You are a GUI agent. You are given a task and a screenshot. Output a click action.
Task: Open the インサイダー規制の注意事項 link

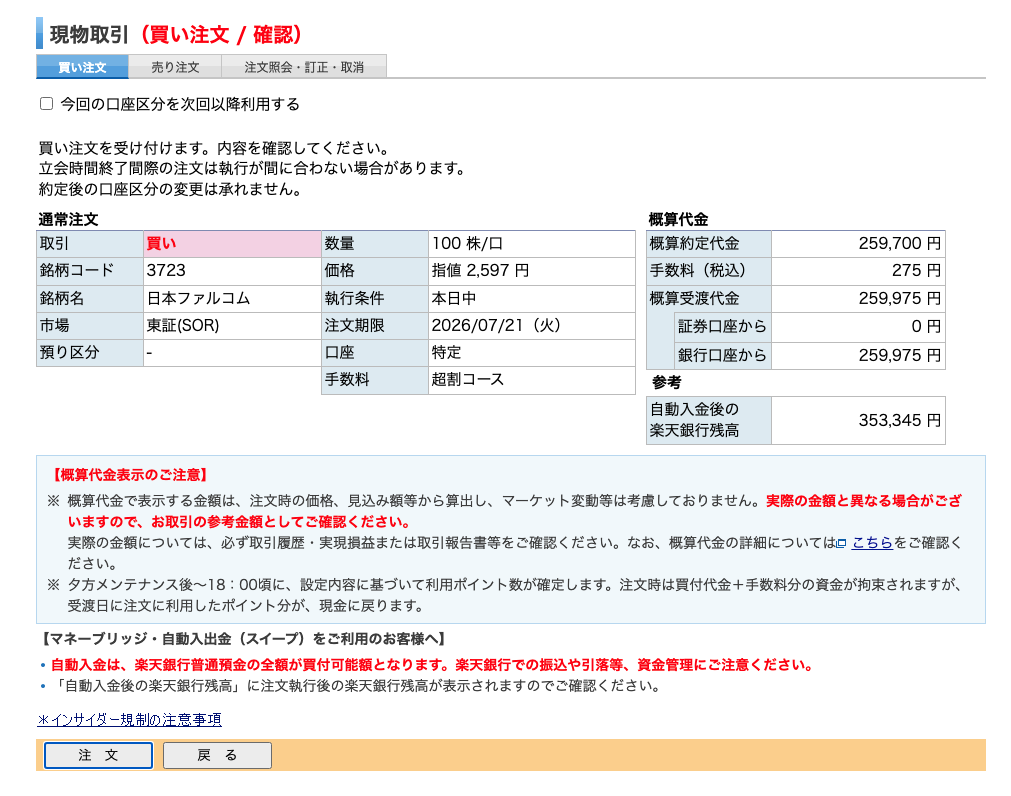click(130, 719)
